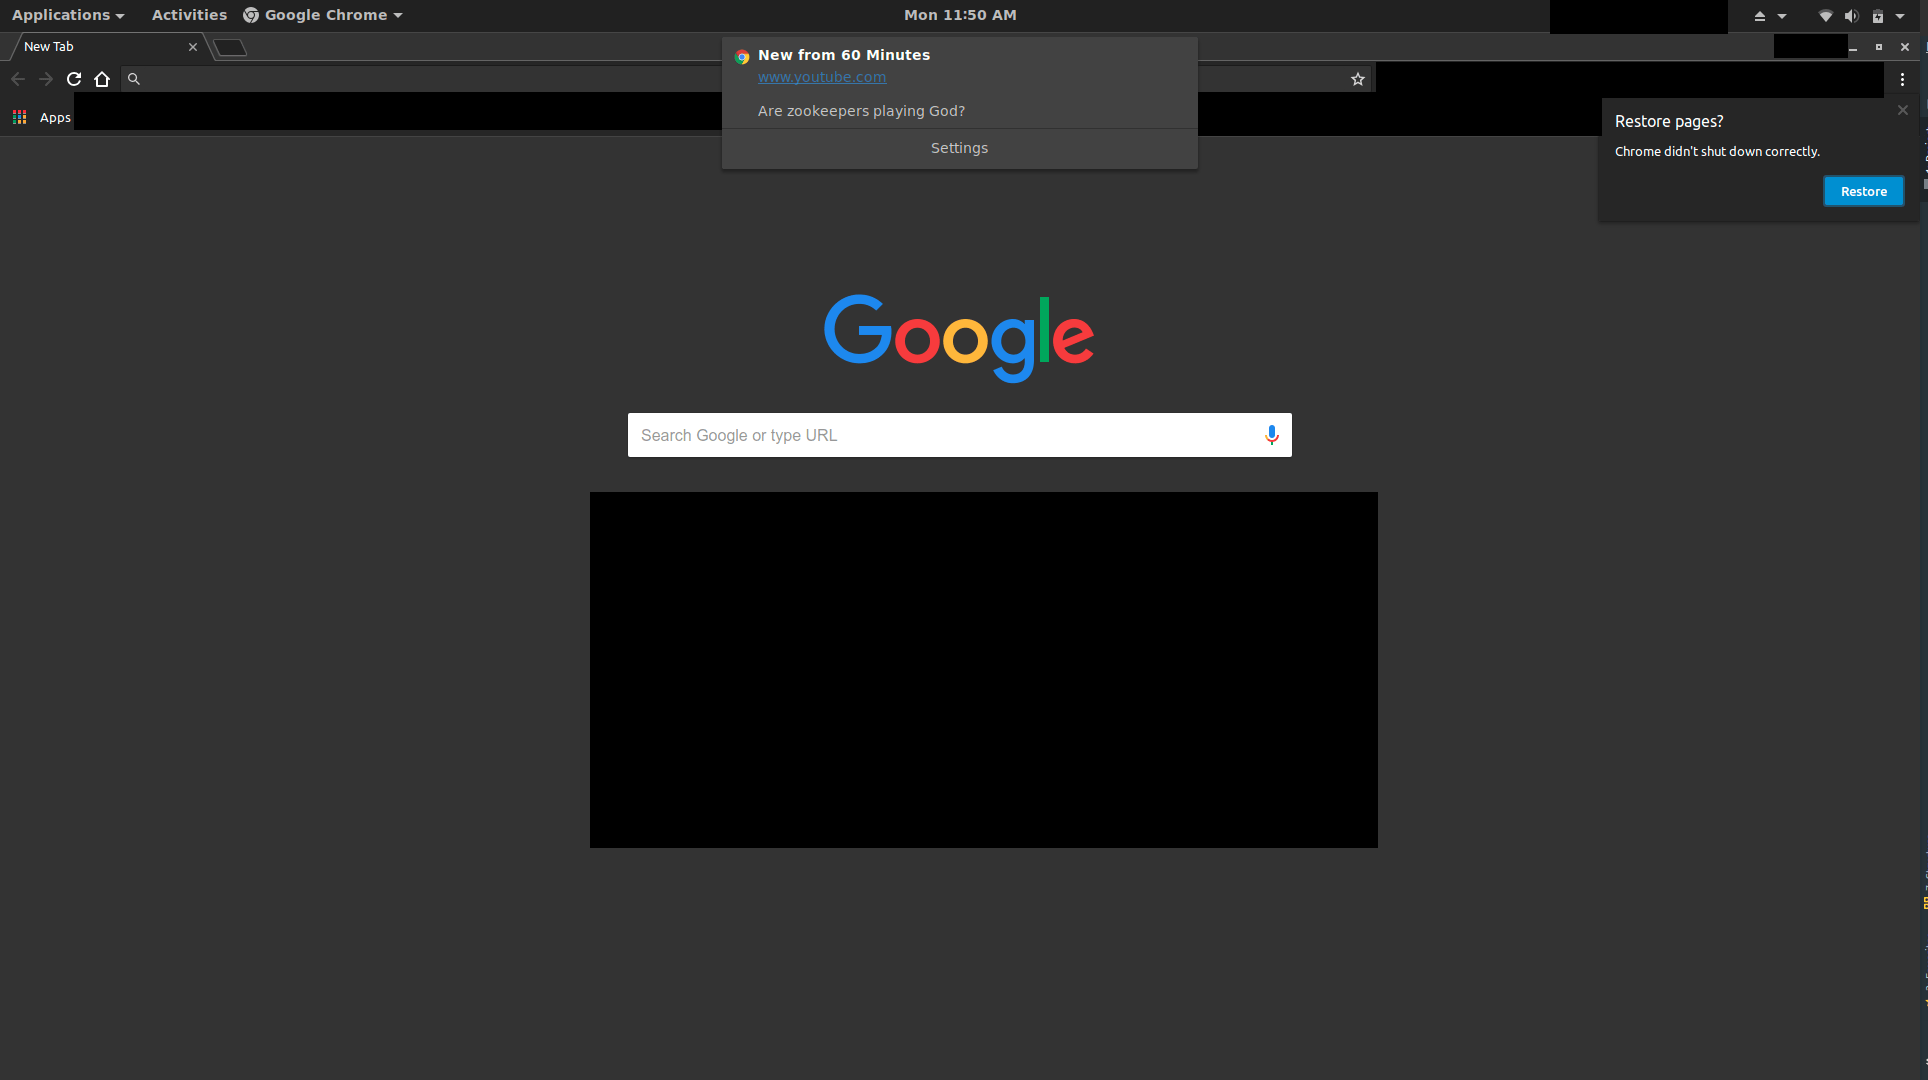The height and width of the screenshot is (1080, 1928).
Task: Click the volume speaker icon
Action: (1852, 16)
